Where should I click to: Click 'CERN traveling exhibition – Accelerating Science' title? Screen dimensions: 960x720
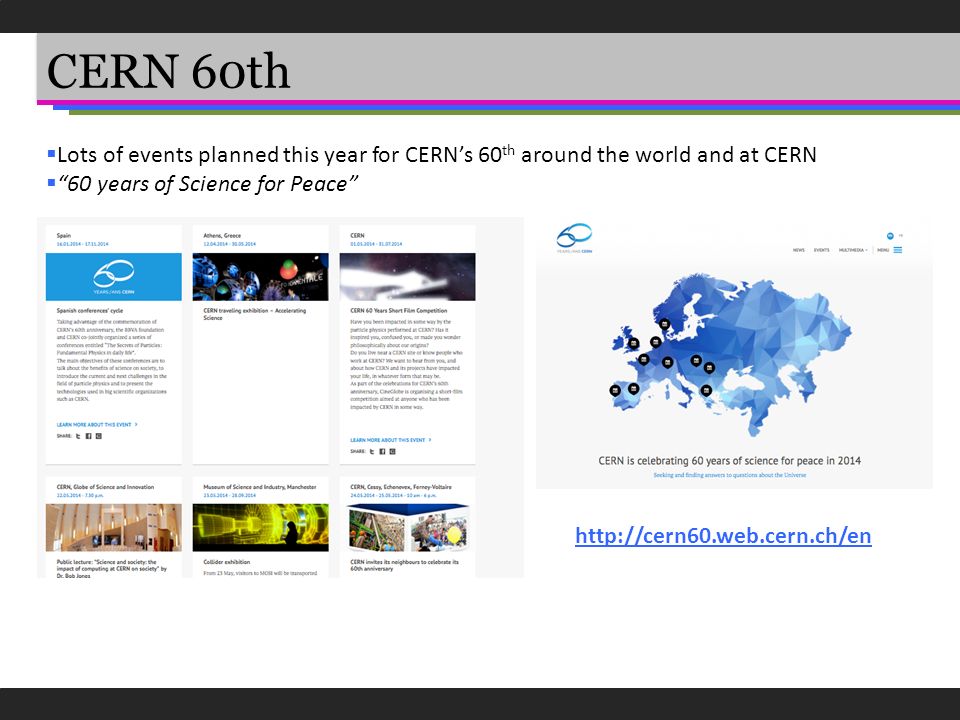pyautogui.click(x=255, y=314)
